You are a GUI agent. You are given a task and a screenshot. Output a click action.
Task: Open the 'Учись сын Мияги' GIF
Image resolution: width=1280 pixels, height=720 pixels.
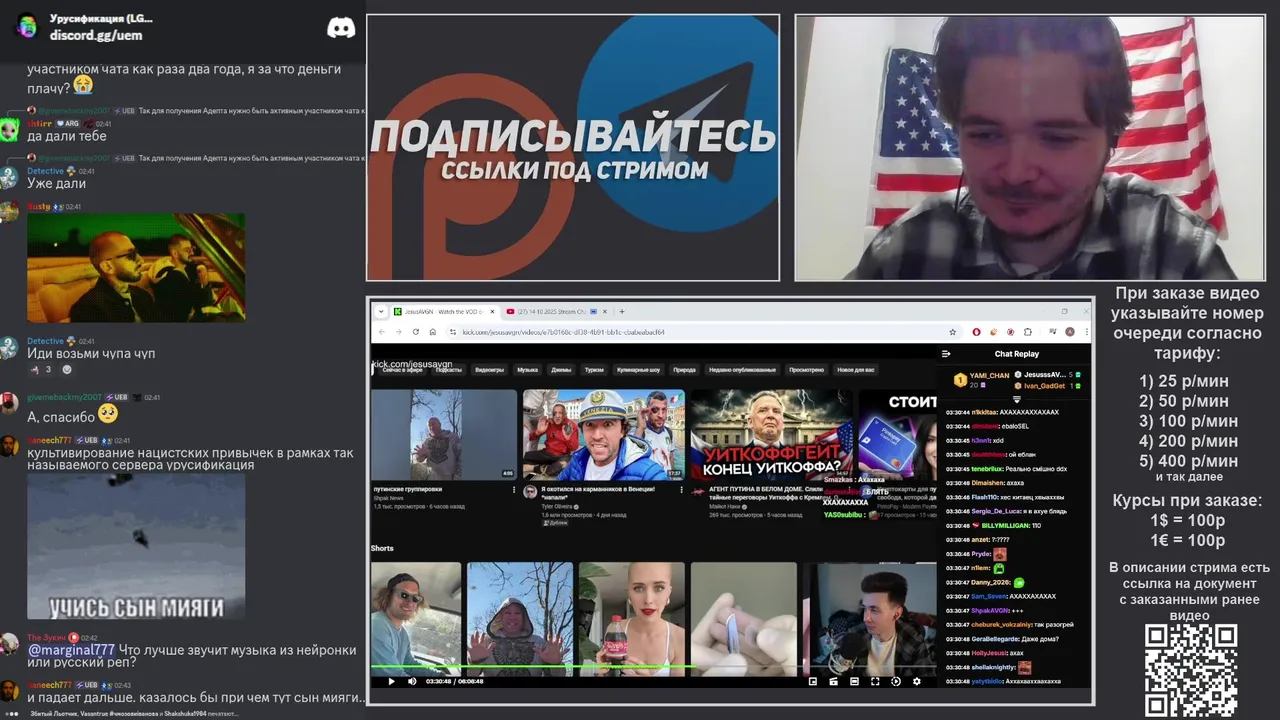click(x=136, y=546)
